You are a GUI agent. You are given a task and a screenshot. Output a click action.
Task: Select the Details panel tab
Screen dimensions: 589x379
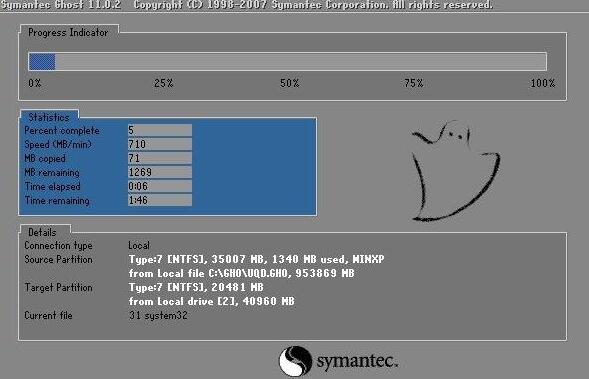click(42, 232)
